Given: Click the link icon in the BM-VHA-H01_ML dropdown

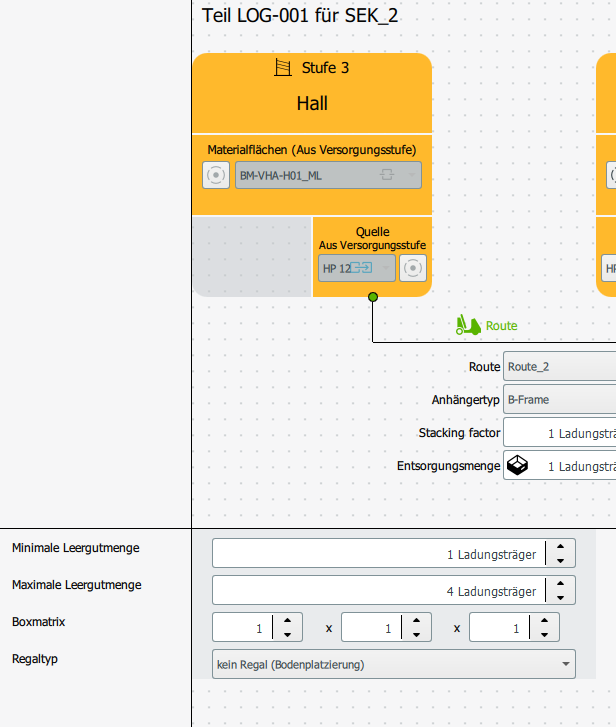Looking at the screenshot, I should [x=387, y=175].
